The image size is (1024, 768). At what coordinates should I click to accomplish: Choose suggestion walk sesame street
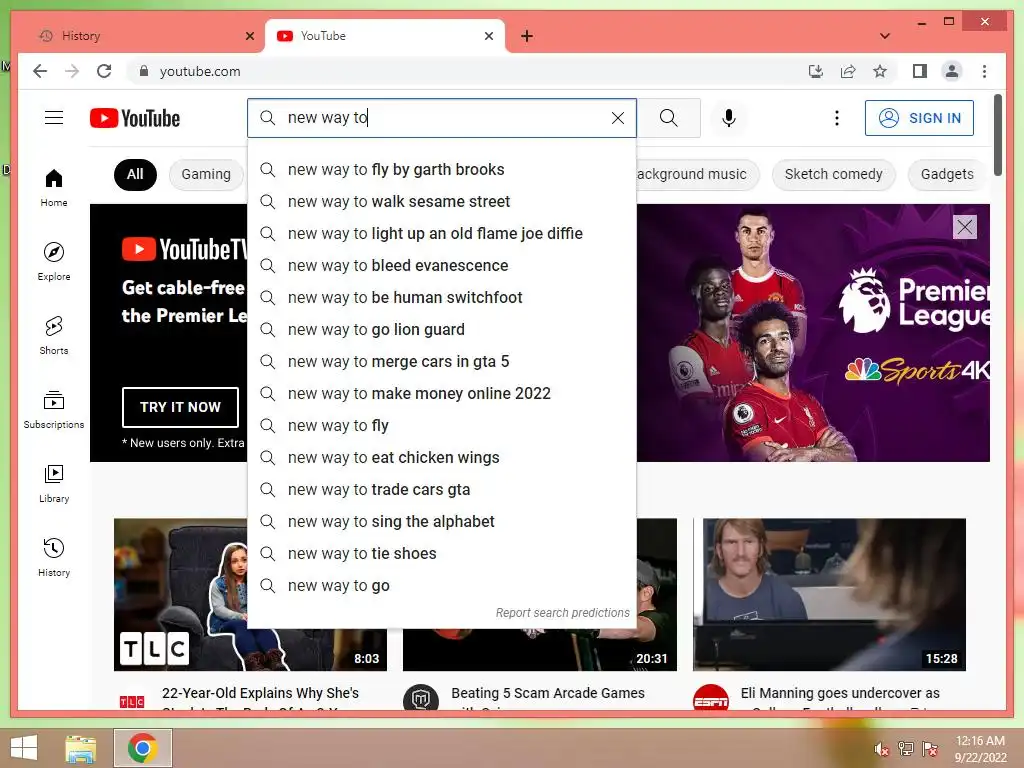point(442,202)
